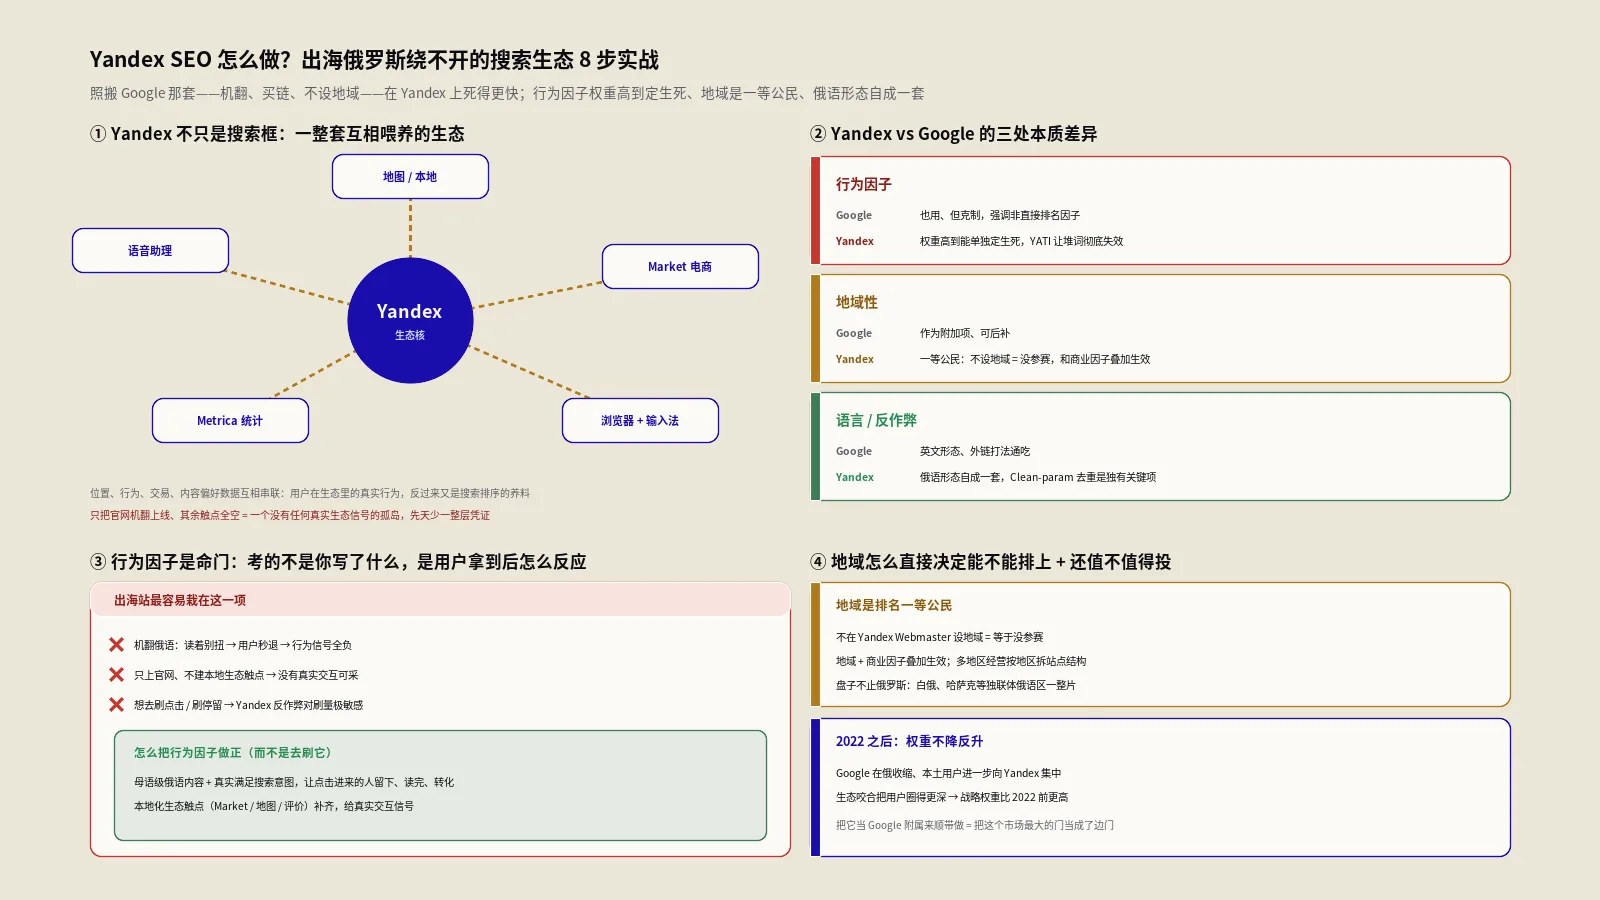Click the 语言 / 反作弊 card title
The image size is (1600, 900).
[876, 420]
